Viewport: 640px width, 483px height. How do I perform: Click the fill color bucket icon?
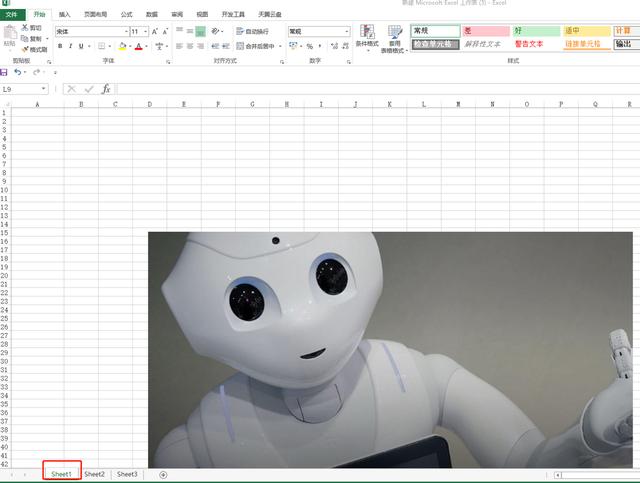(x=122, y=46)
